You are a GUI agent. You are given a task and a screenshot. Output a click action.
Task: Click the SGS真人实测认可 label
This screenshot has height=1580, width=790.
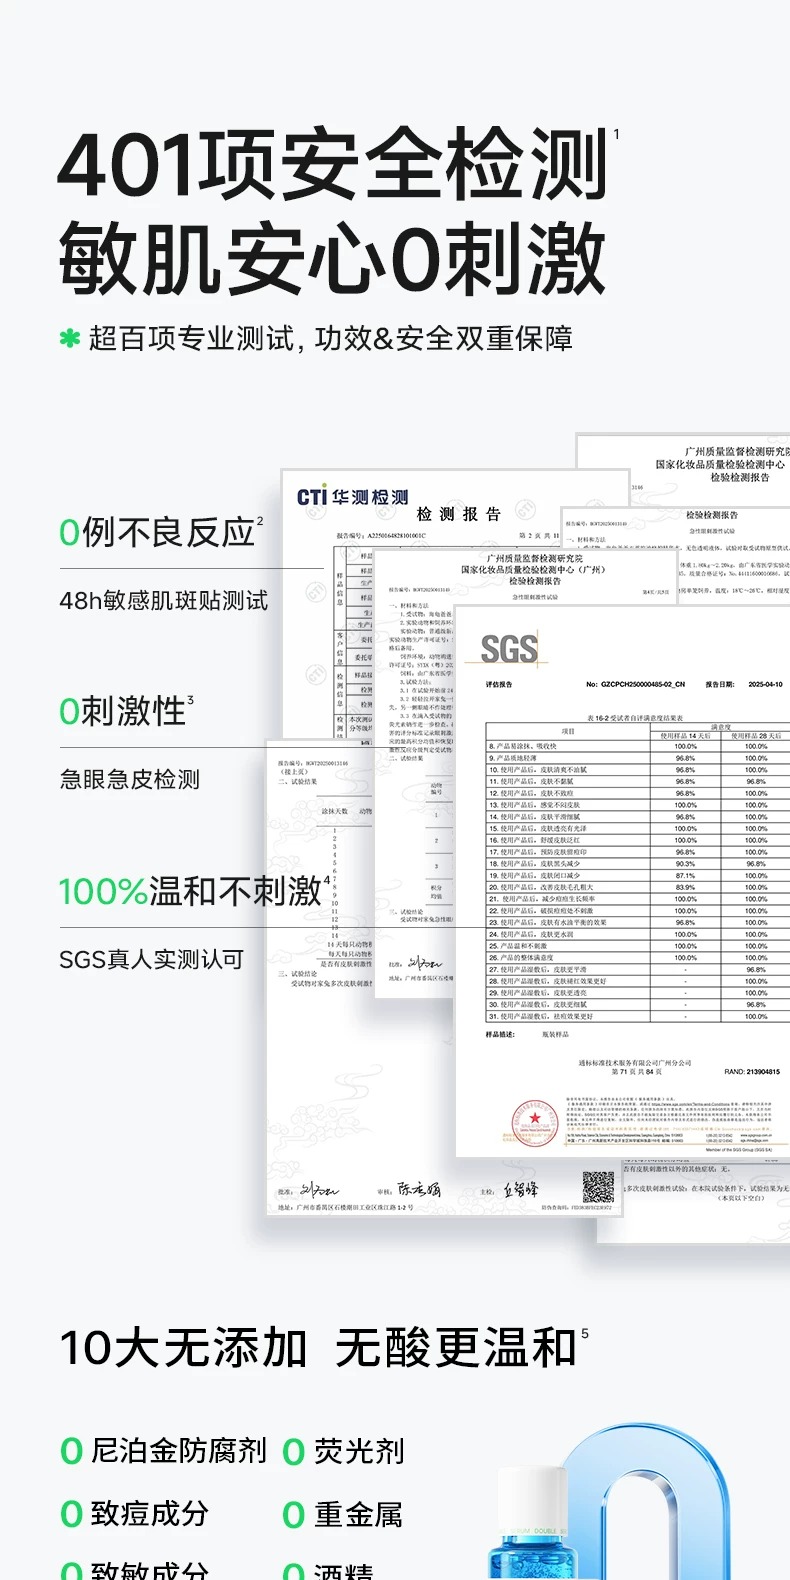tap(151, 960)
